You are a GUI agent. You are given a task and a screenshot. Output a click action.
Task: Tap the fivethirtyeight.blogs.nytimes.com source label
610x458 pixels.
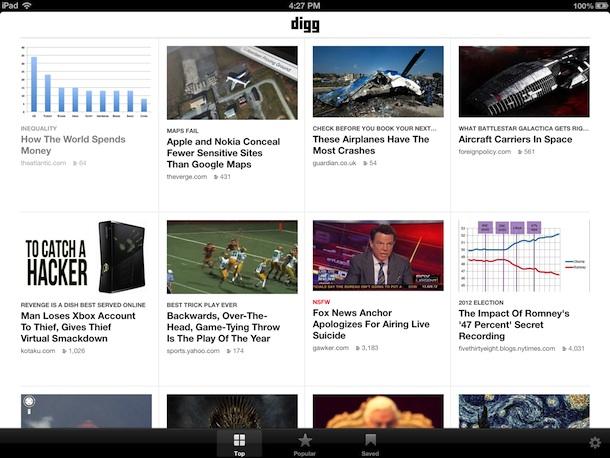click(507, 348)
